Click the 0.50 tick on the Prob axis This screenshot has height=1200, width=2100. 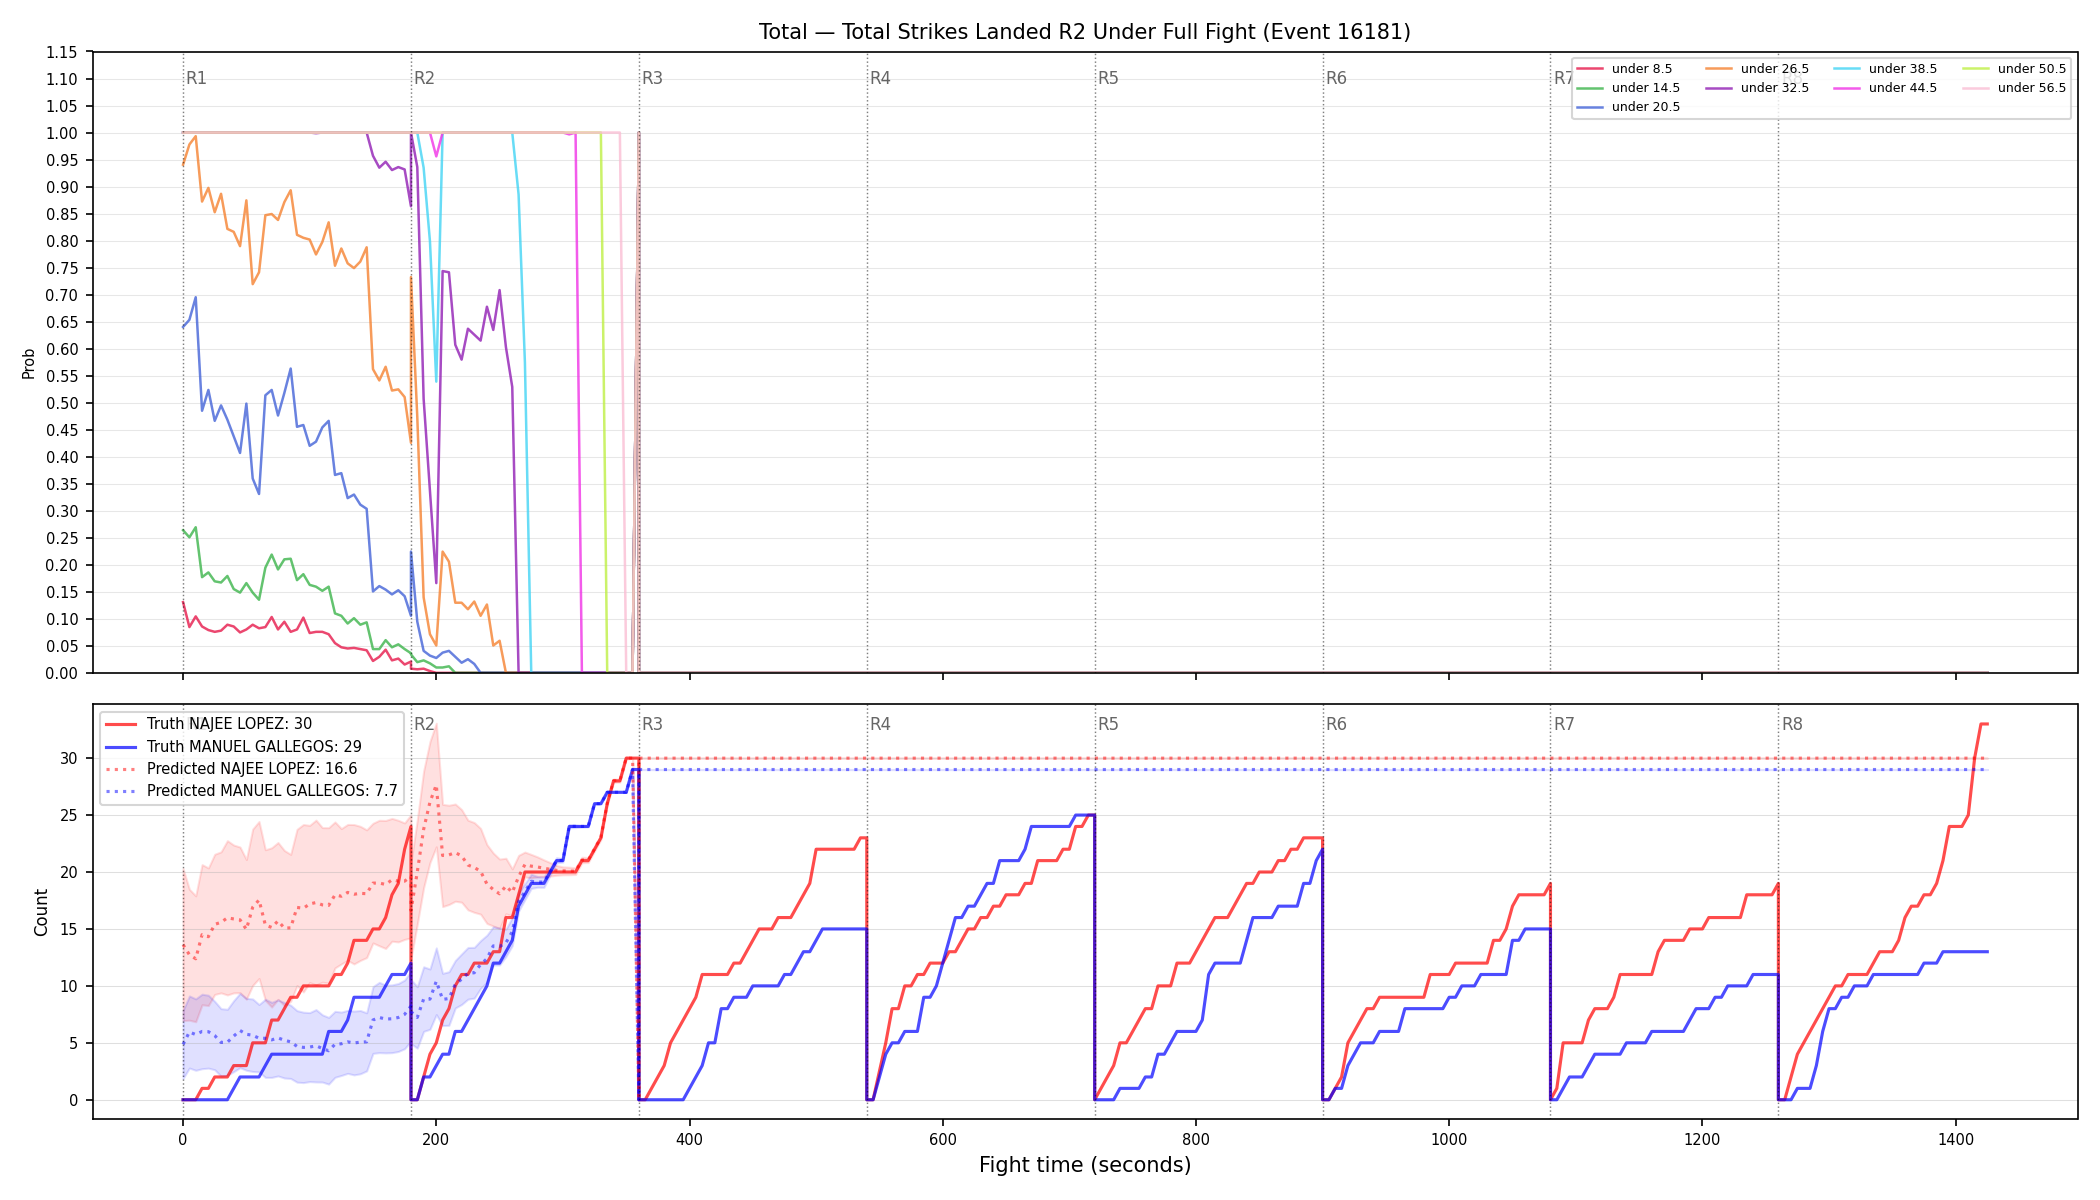[62, 403]
